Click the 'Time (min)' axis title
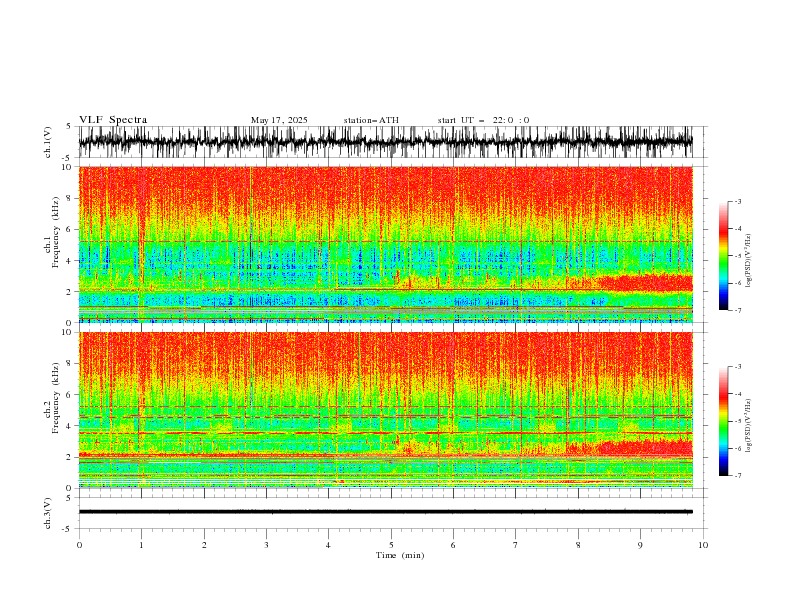Image resolution: width=792 pixels, height=612 pixels. [400, 555]
